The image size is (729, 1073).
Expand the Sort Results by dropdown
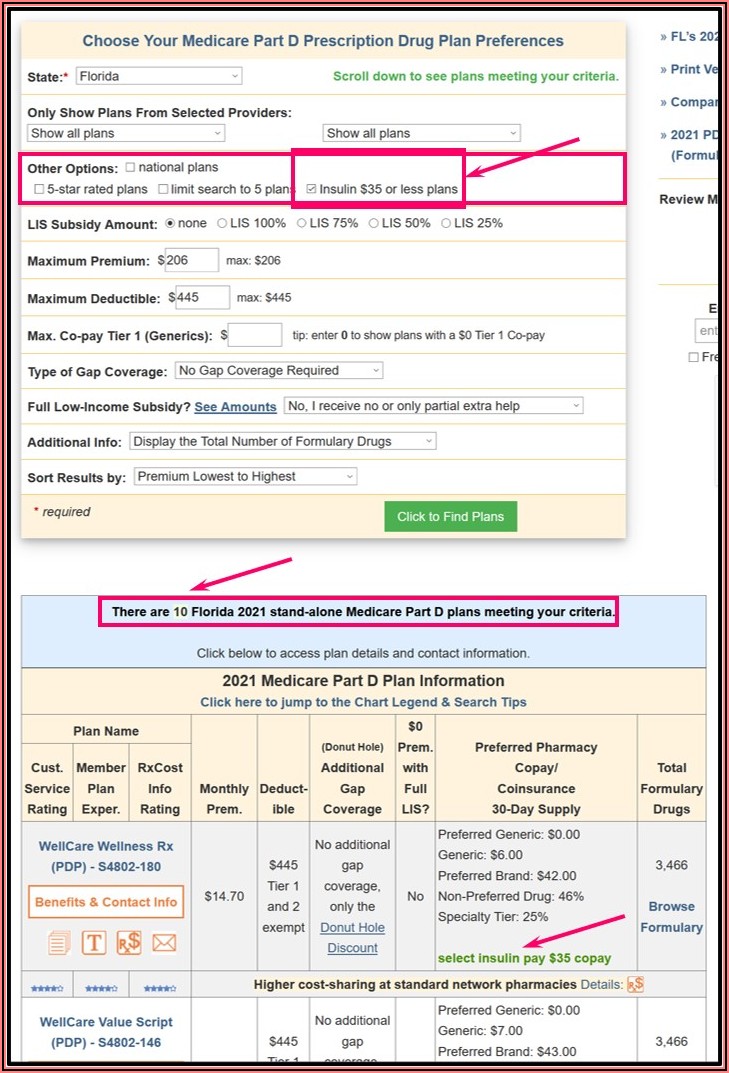point(245,477)
